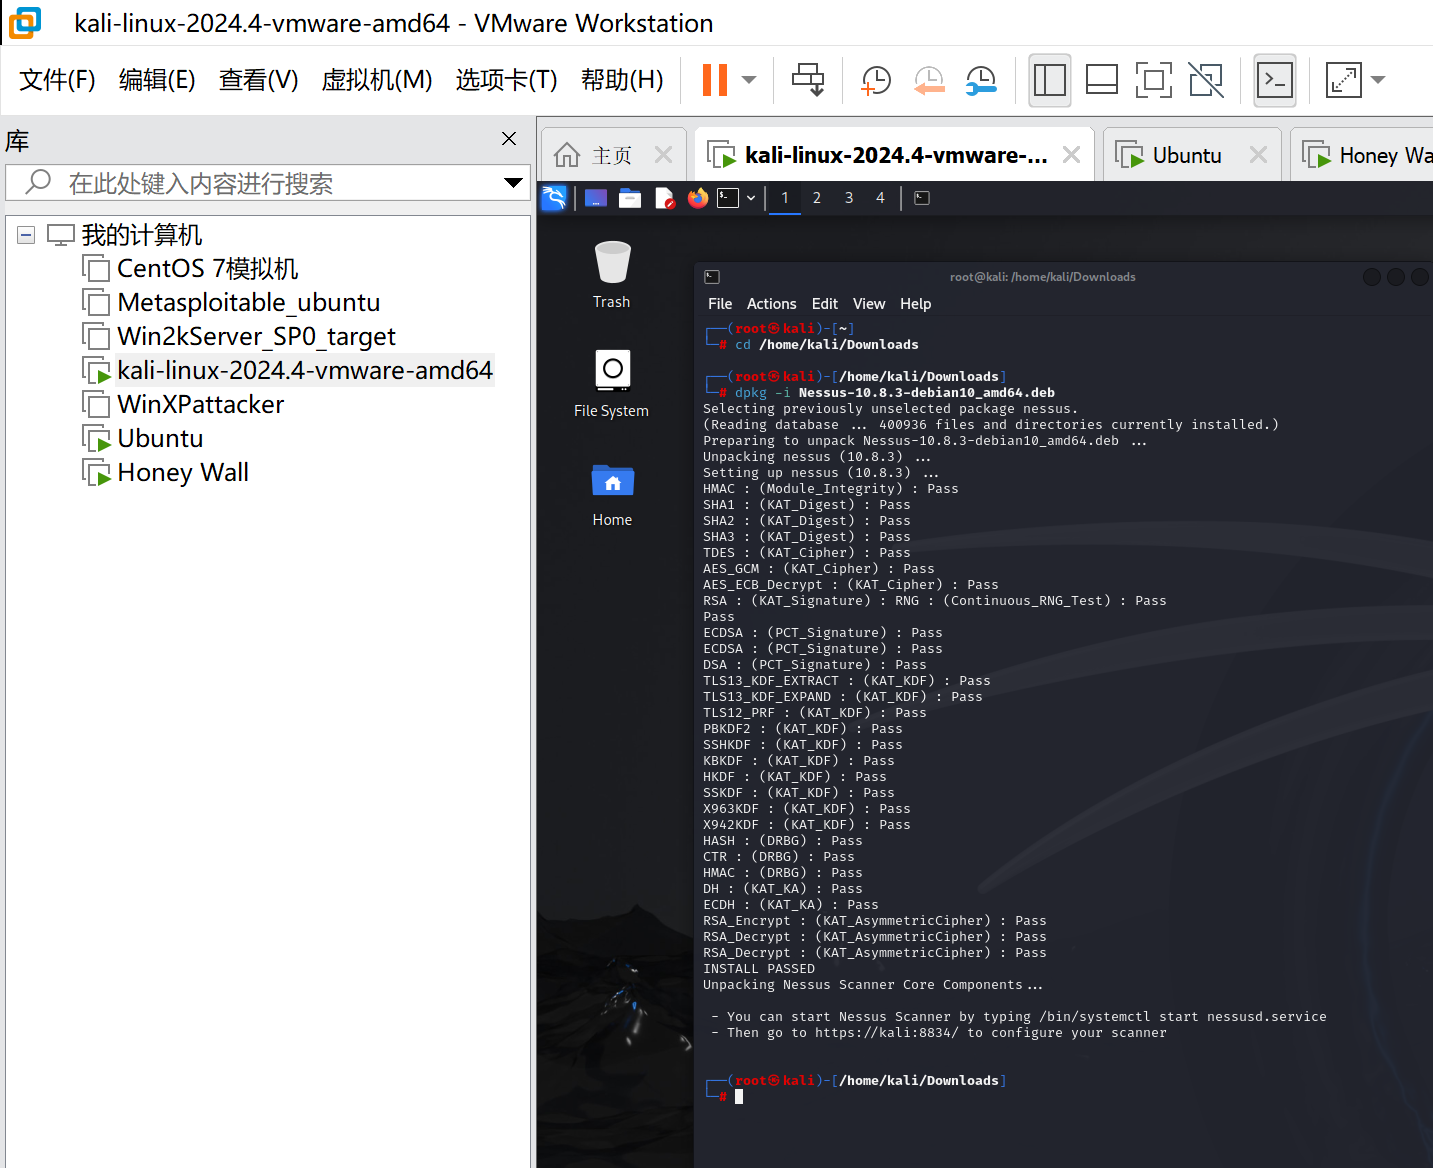The image size is (1433, 1168).
Task: Launch Firefox from the Kali panel
Action: pyautogui.click(x=698, y=198)
